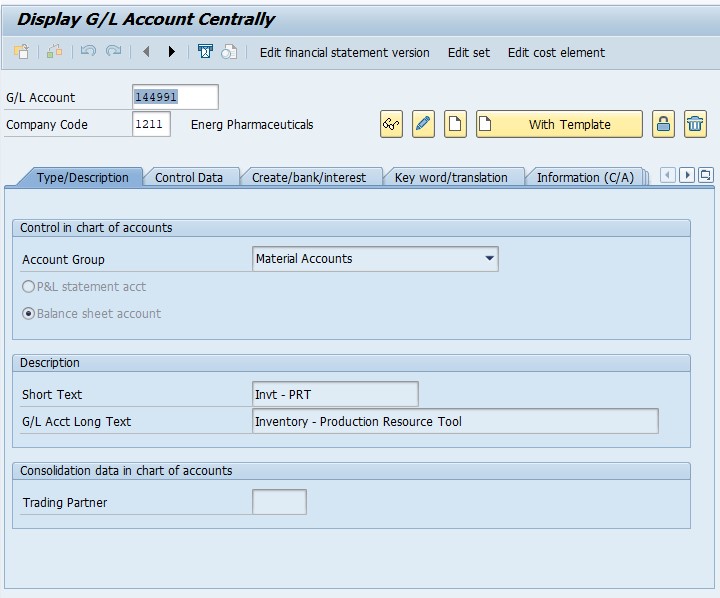Click the Short Text field
Viewport: 720px width, 598px height.
(x=335, y=394)
